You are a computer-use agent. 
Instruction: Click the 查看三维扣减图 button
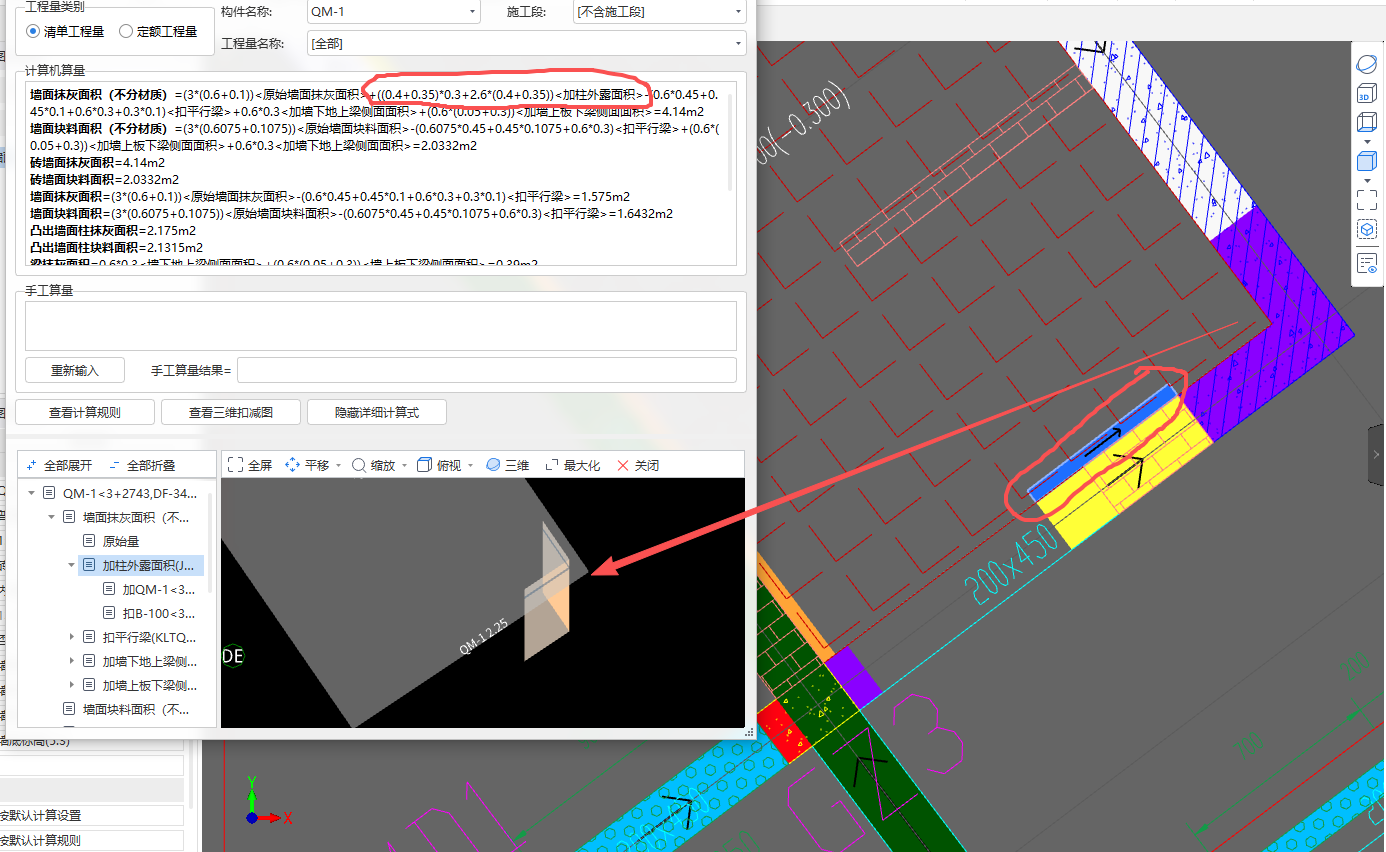231,412
